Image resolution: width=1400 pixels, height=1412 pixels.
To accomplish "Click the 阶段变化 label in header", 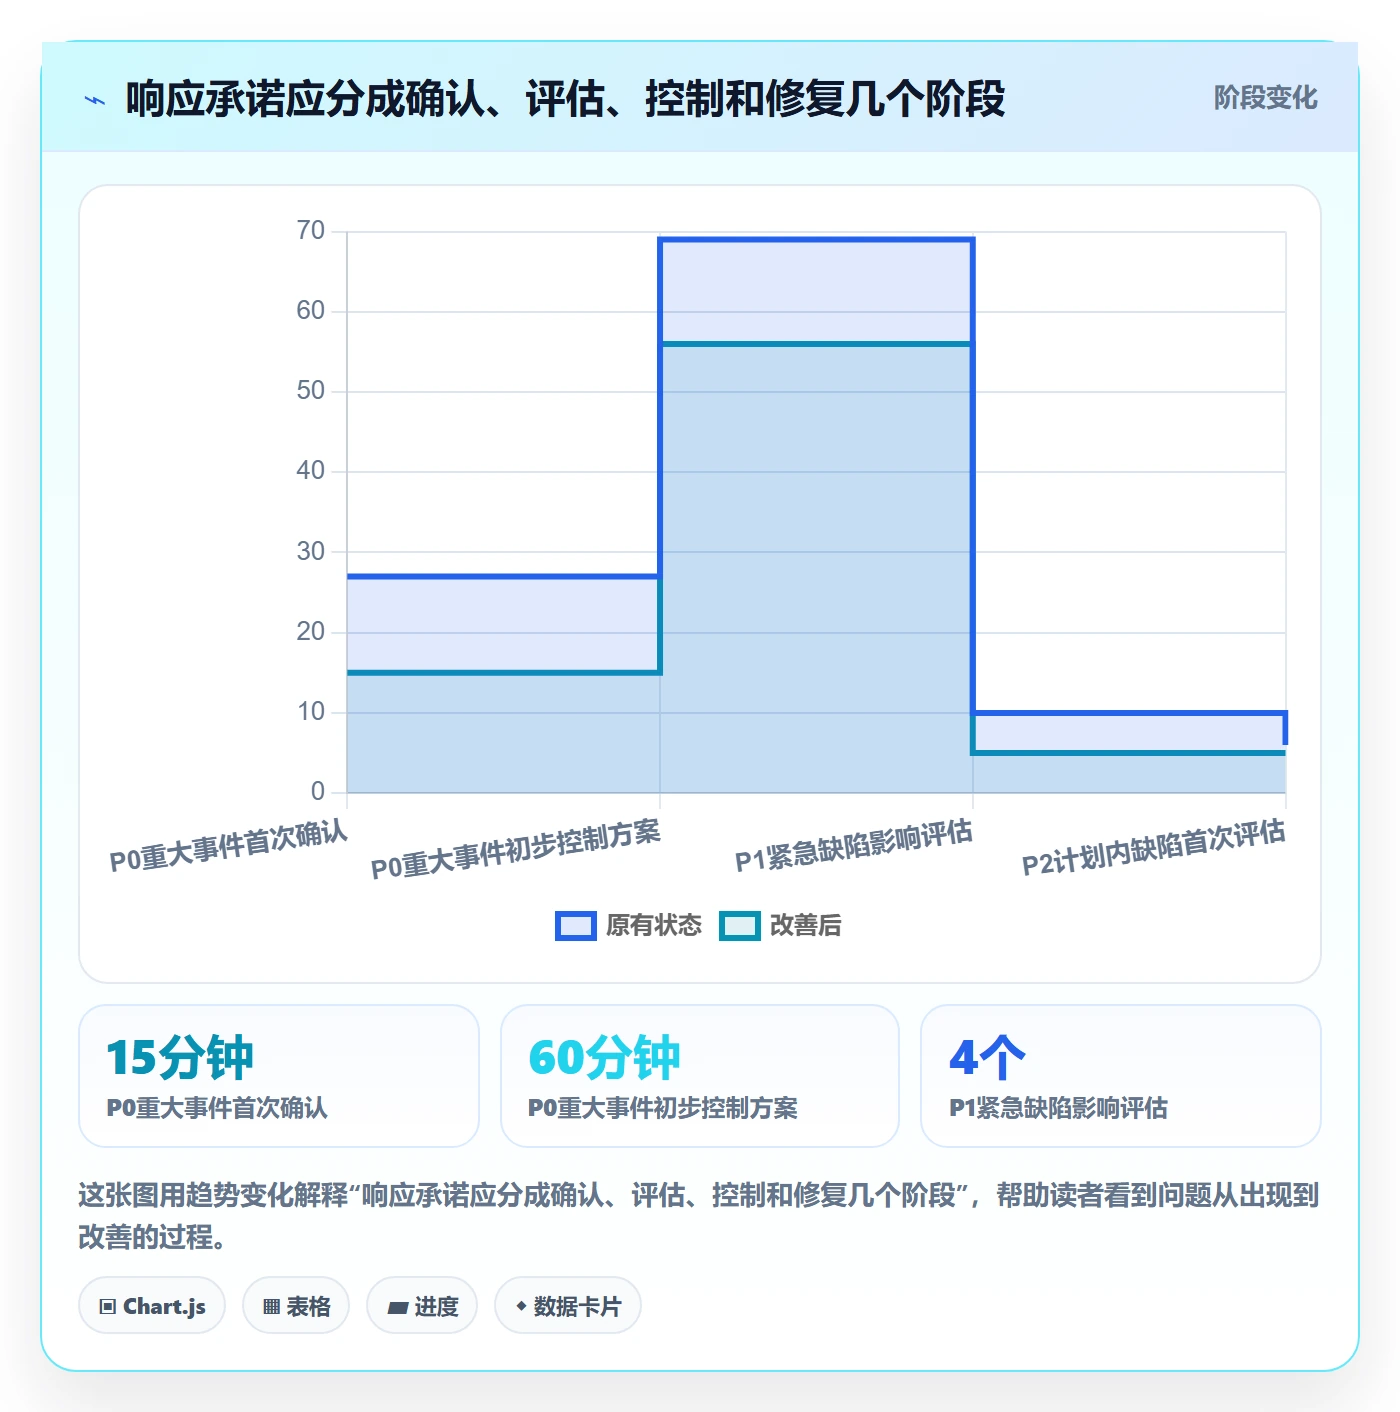I will (x=1265, y=98).
